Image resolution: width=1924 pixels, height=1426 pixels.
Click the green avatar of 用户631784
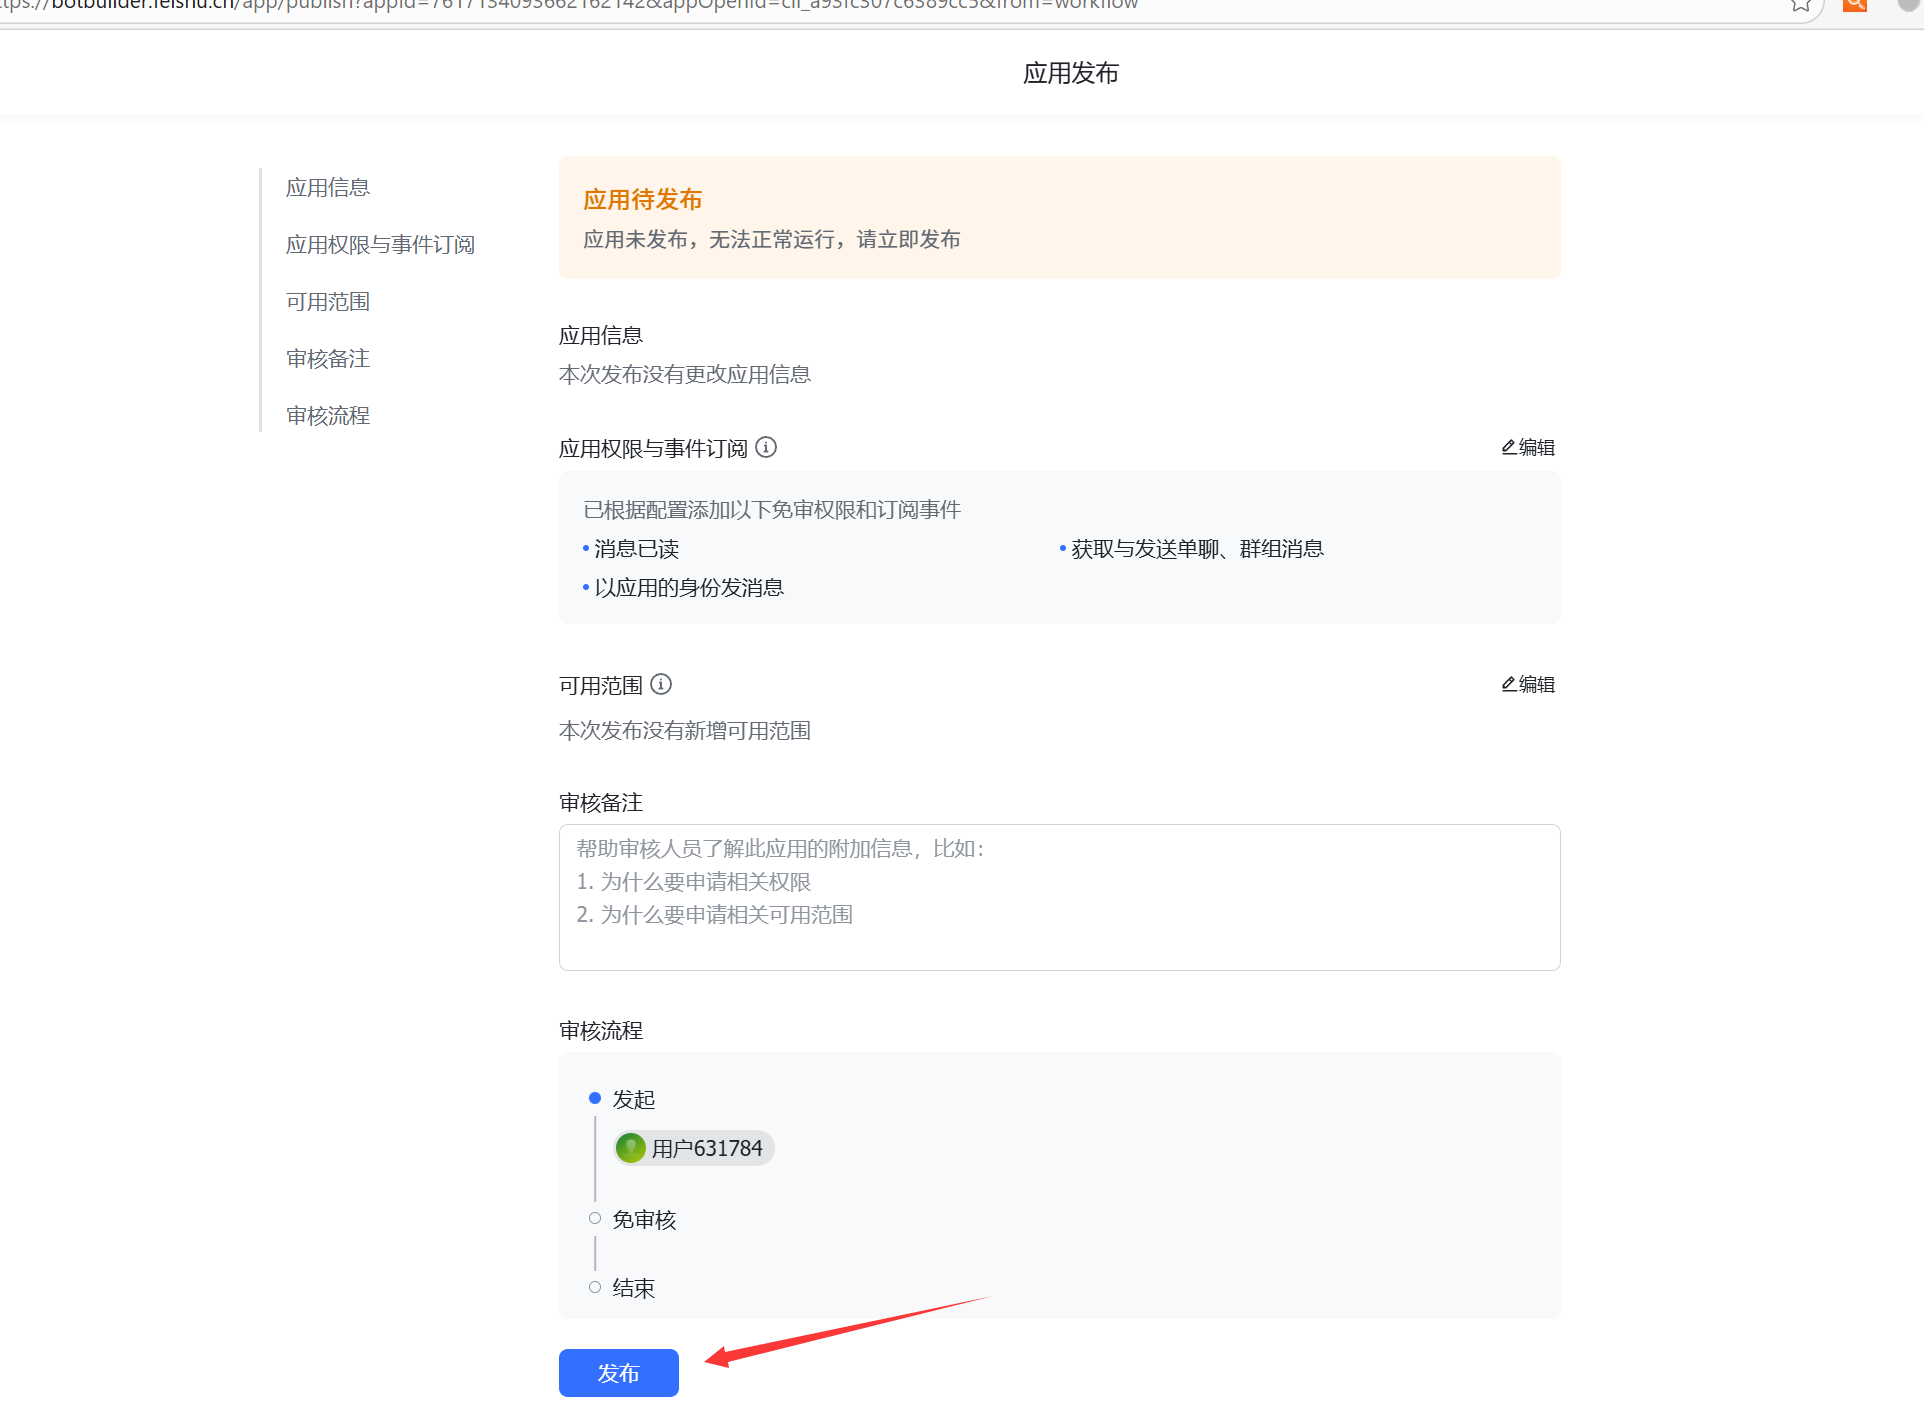tap(631, 1148)
